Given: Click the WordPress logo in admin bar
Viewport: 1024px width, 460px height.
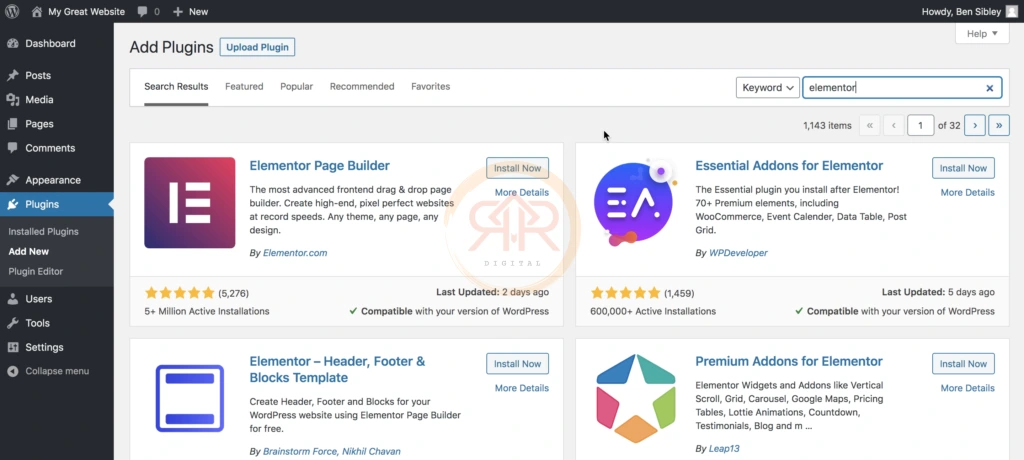Looking at the screenshot, I should pos(12,12).
